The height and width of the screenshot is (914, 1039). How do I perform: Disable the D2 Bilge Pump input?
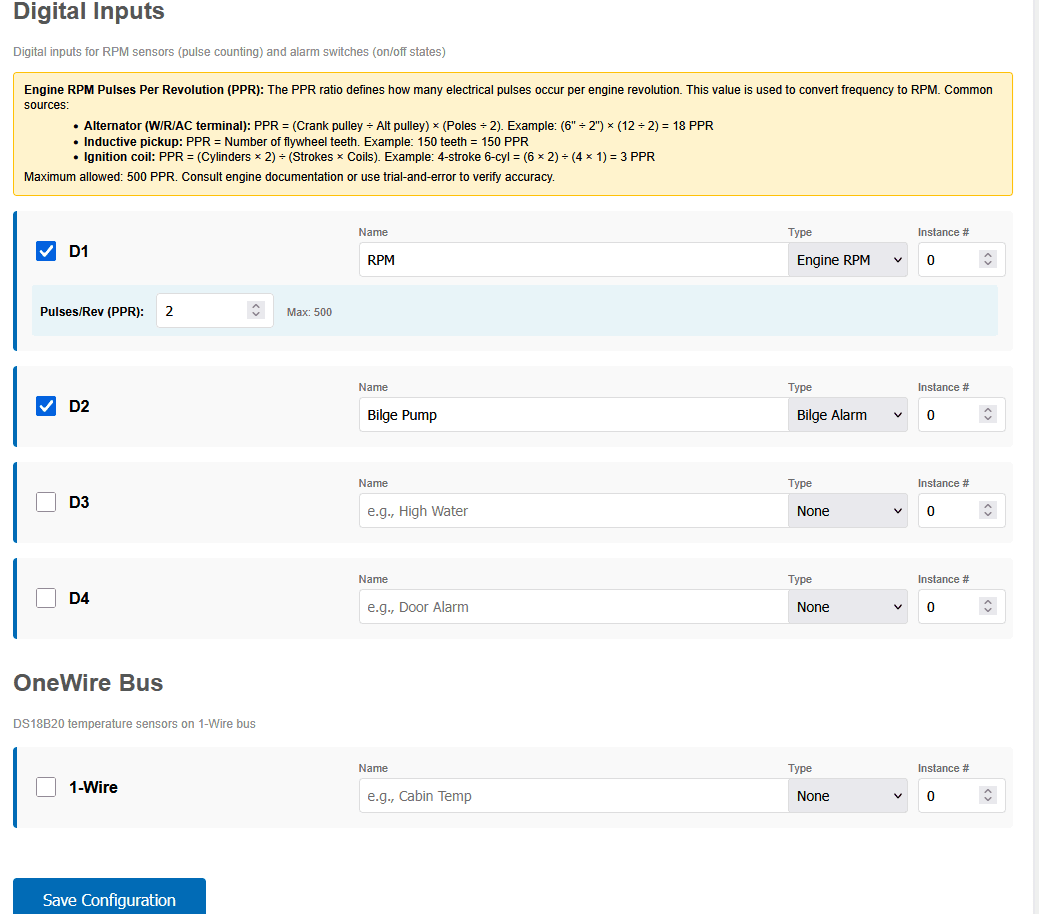pos(46,406)
